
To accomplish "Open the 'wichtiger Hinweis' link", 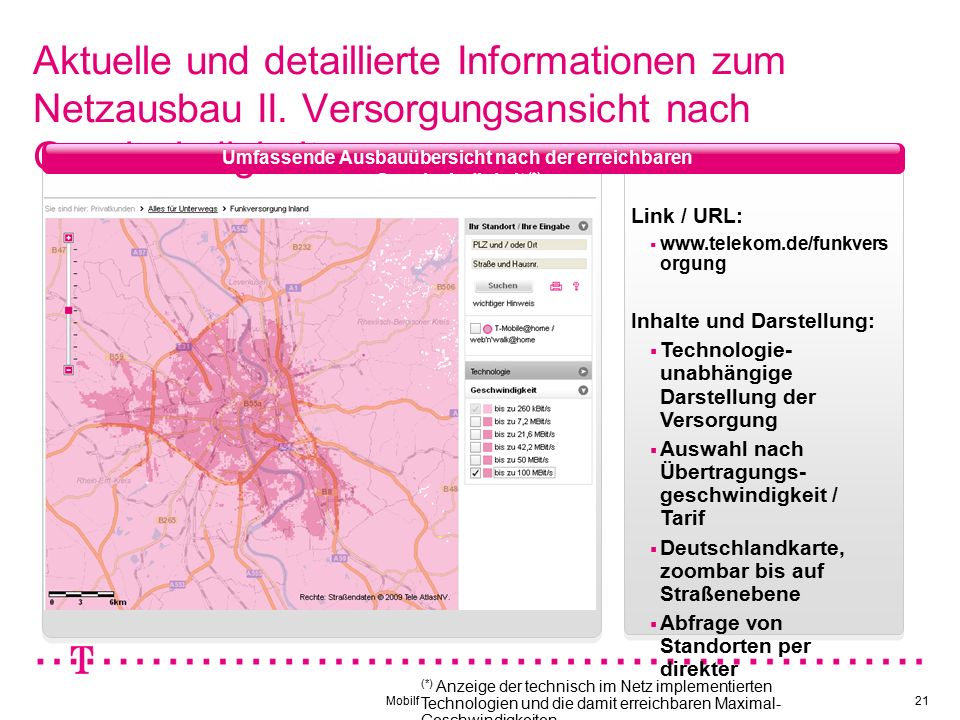I will (503, 303).
